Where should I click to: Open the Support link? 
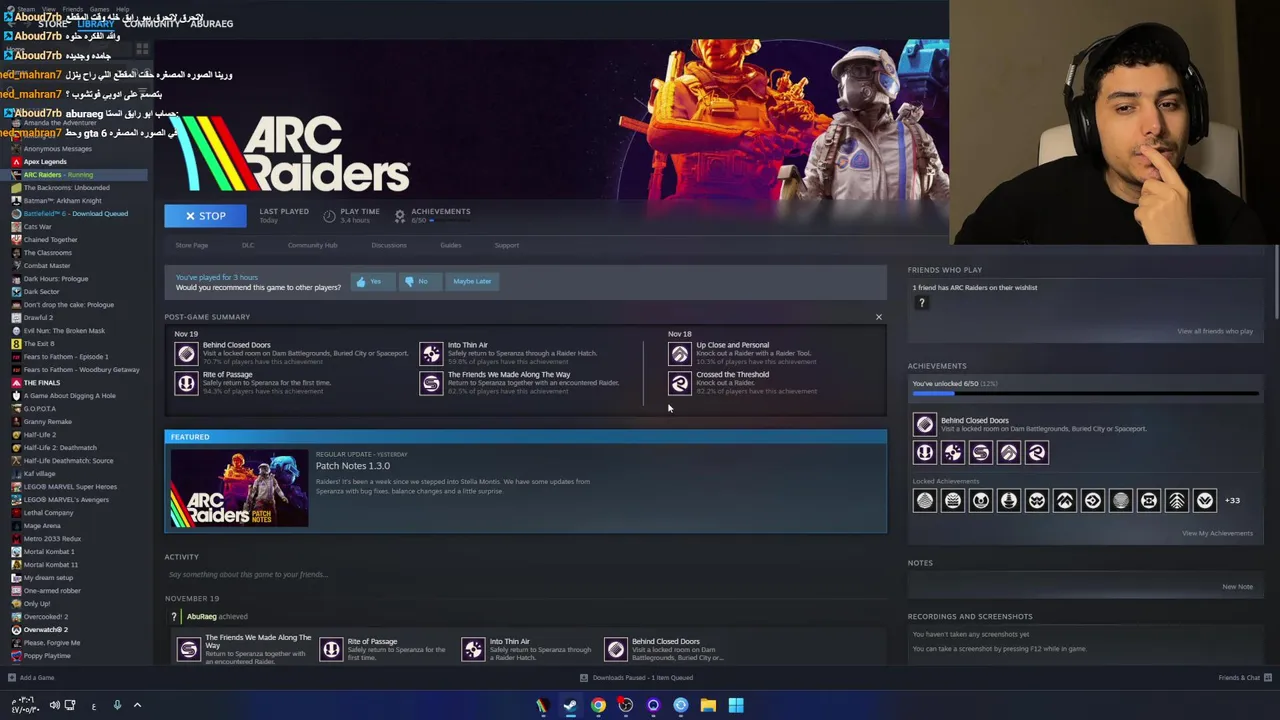coord(506,245)
